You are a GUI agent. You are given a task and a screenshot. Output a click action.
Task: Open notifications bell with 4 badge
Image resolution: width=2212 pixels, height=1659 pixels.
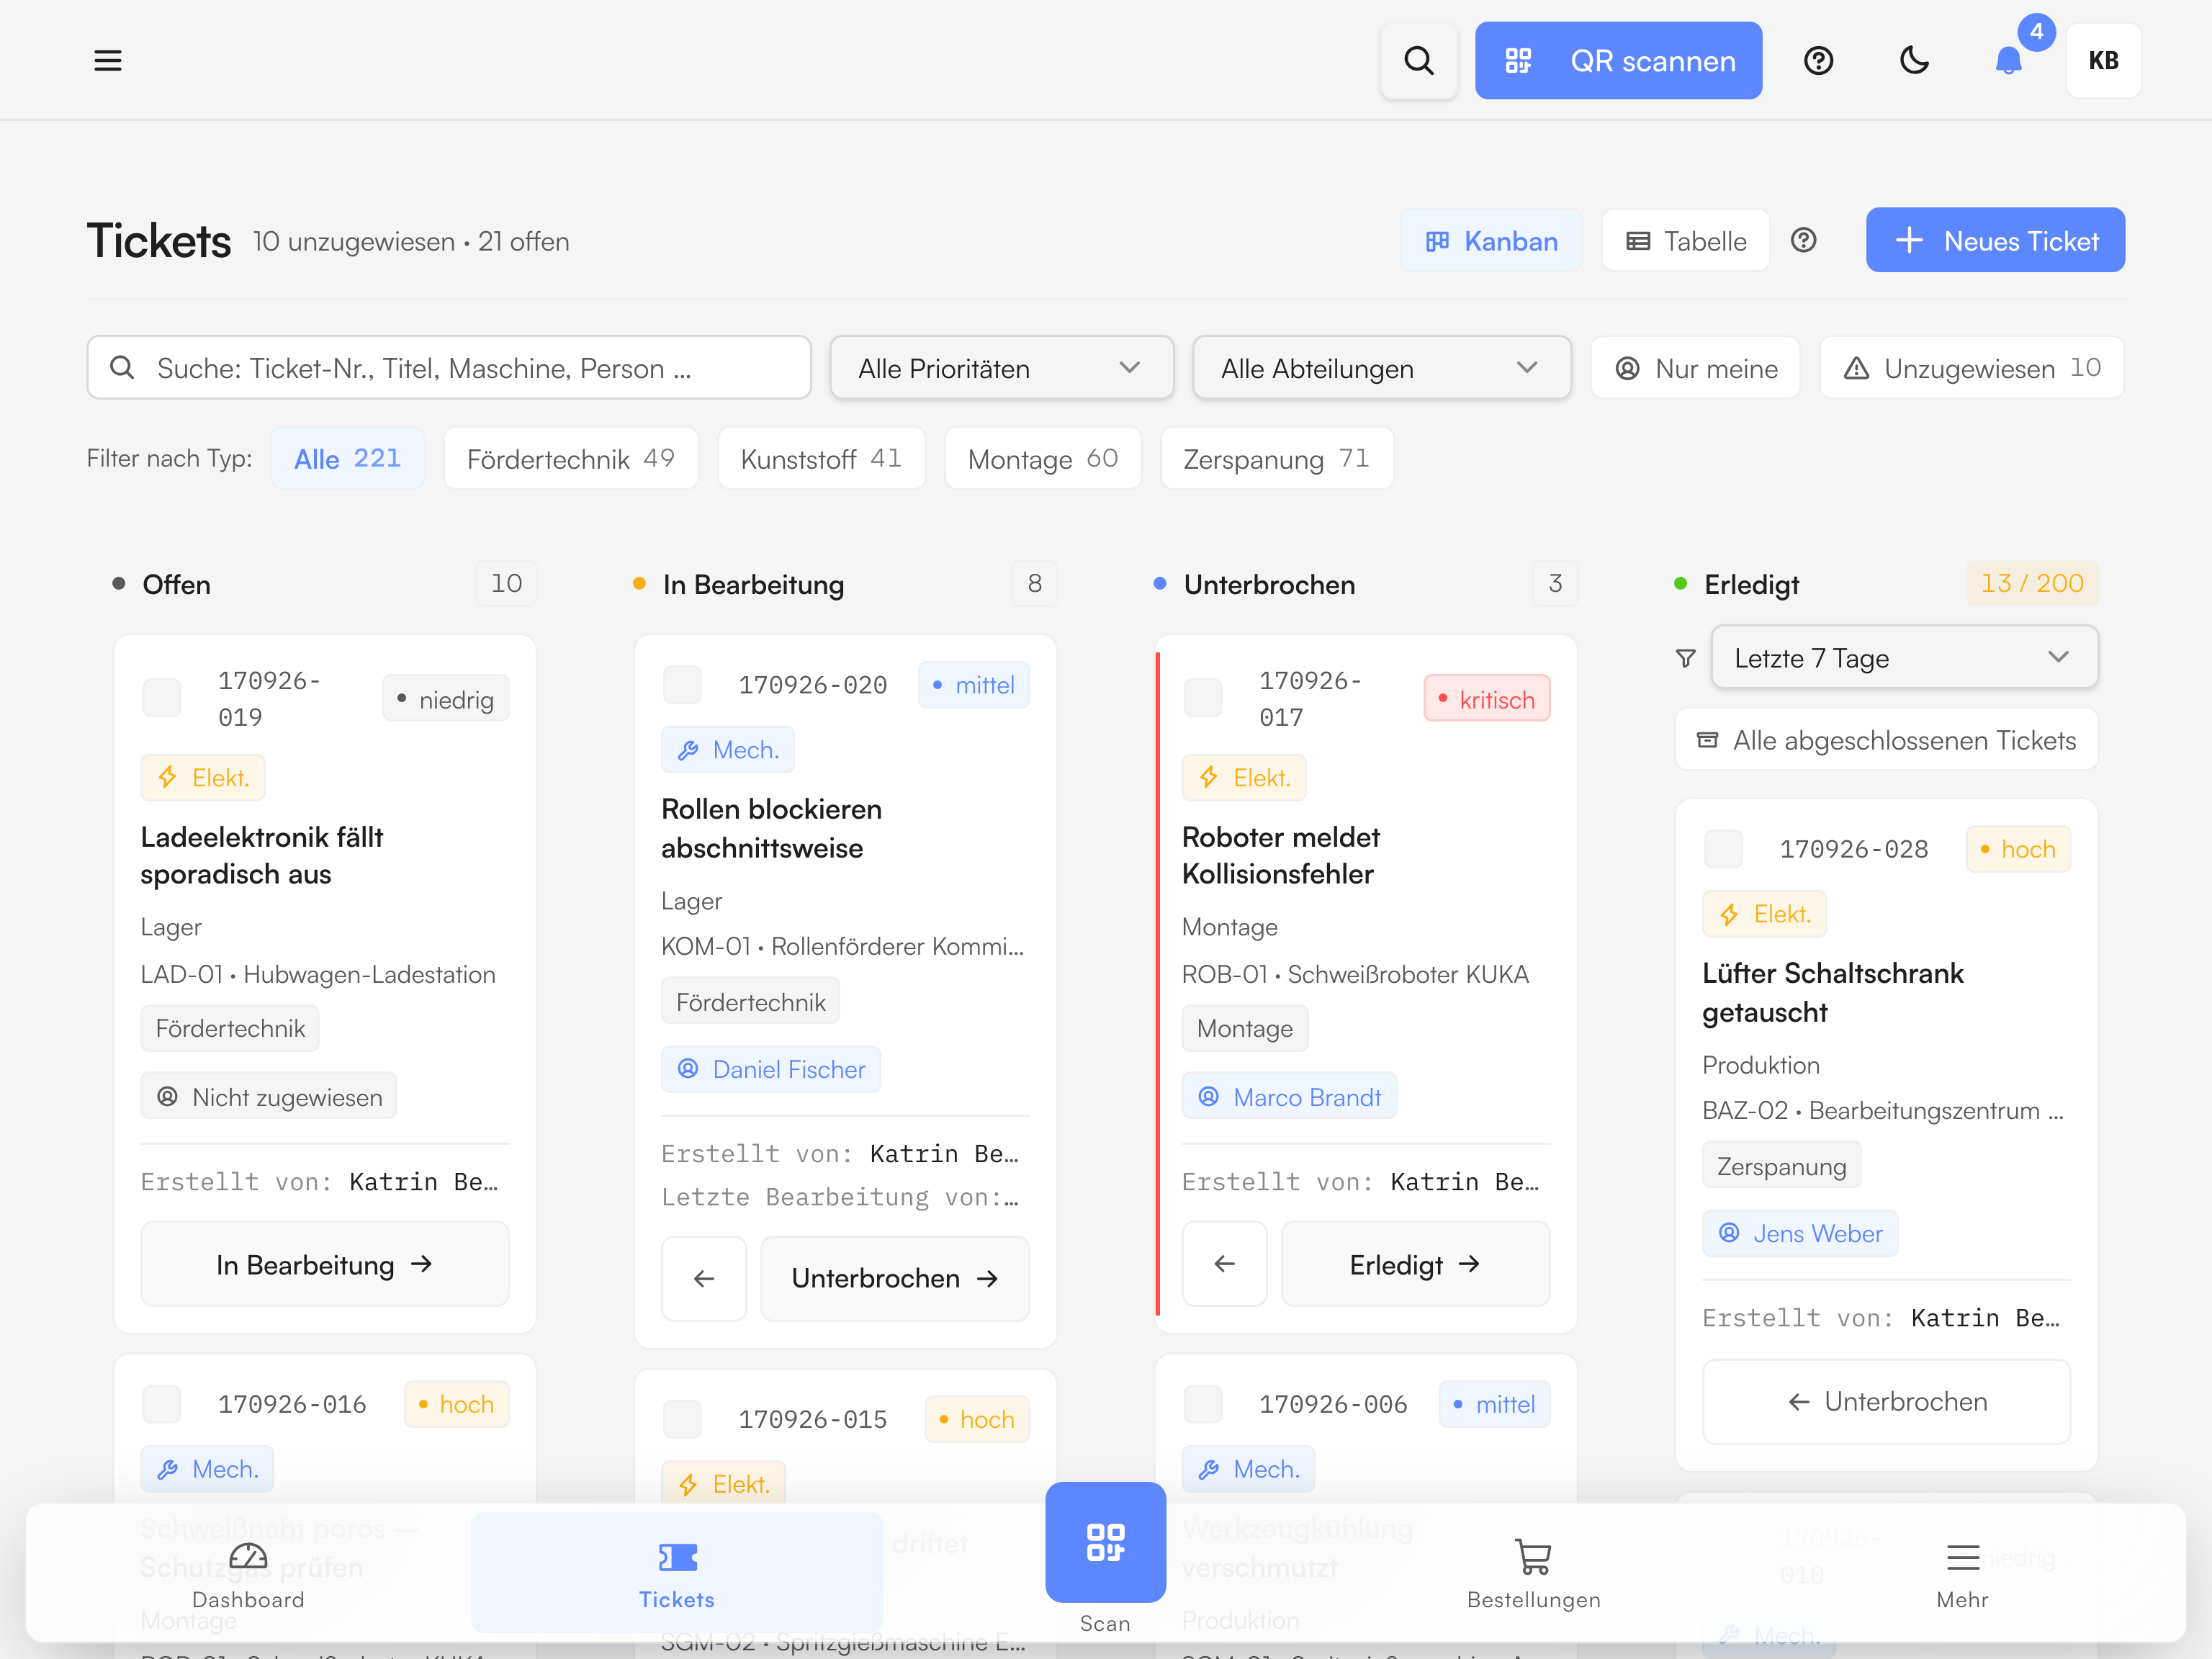click(x=2009, y=61)
